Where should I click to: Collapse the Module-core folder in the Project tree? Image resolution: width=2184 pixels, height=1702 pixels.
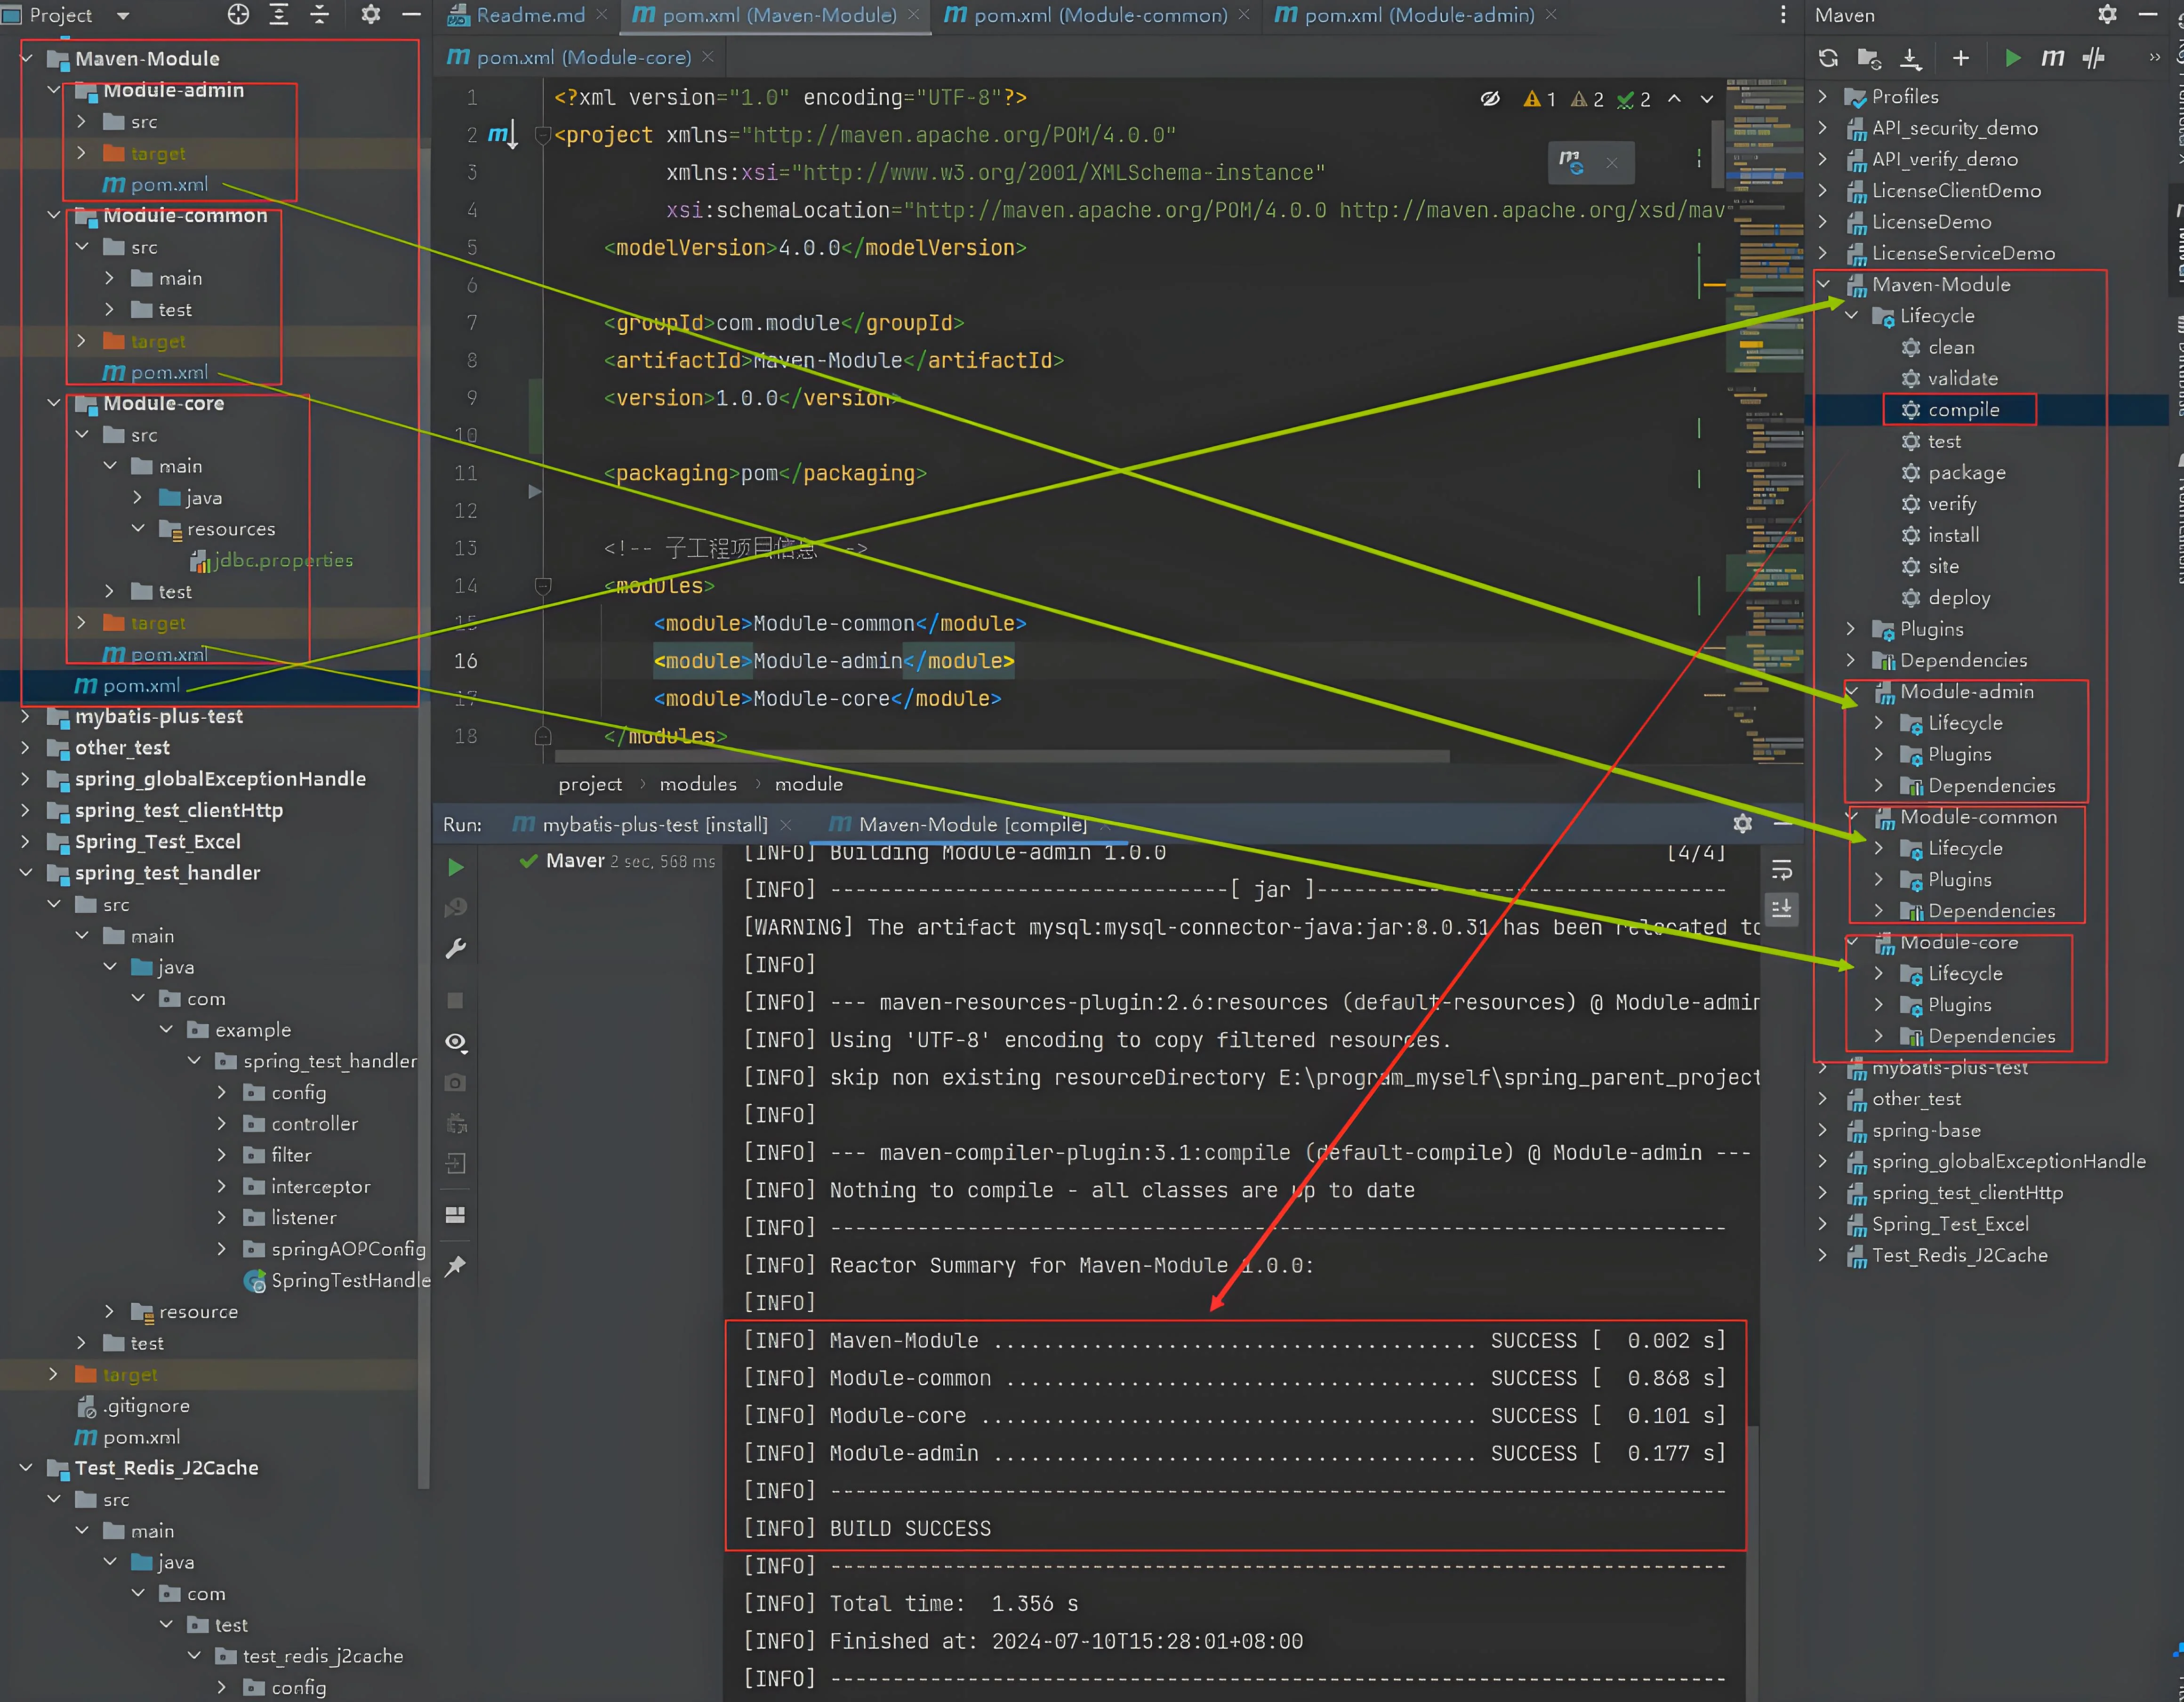click(x=54, y=403)
